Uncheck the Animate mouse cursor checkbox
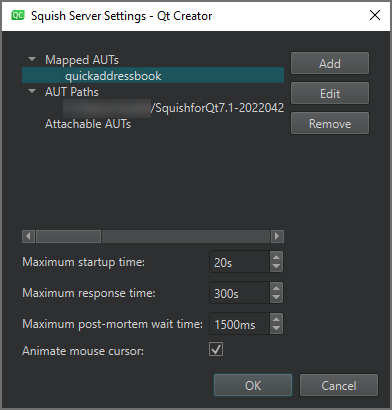The image size is (392, 410). coord(216,350)
